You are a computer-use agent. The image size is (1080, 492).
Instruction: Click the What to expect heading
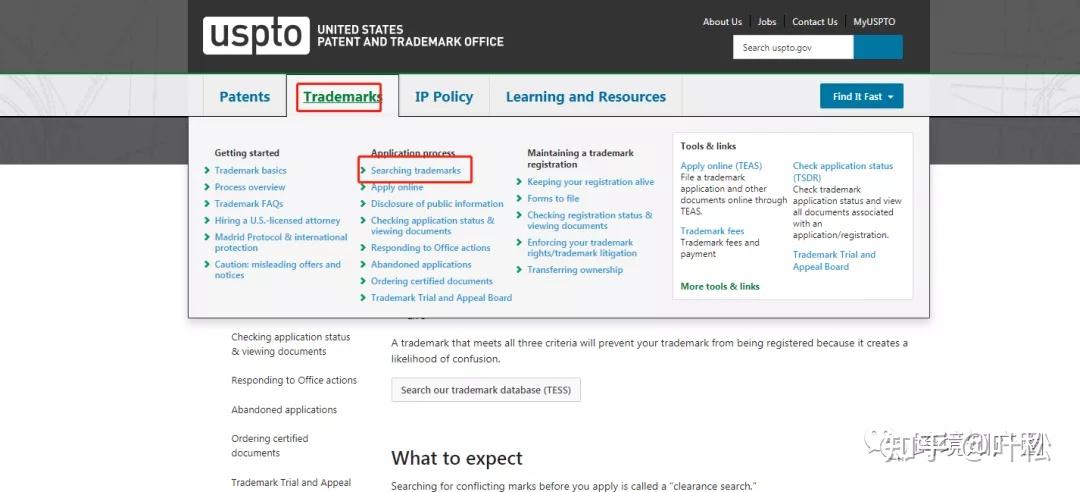(x=457, y=458)
